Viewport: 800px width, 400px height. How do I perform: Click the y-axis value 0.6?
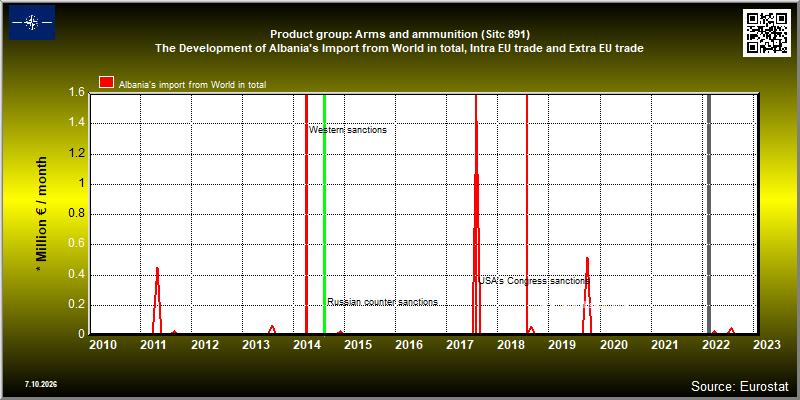pyautogui.click(x=77, y=244)
